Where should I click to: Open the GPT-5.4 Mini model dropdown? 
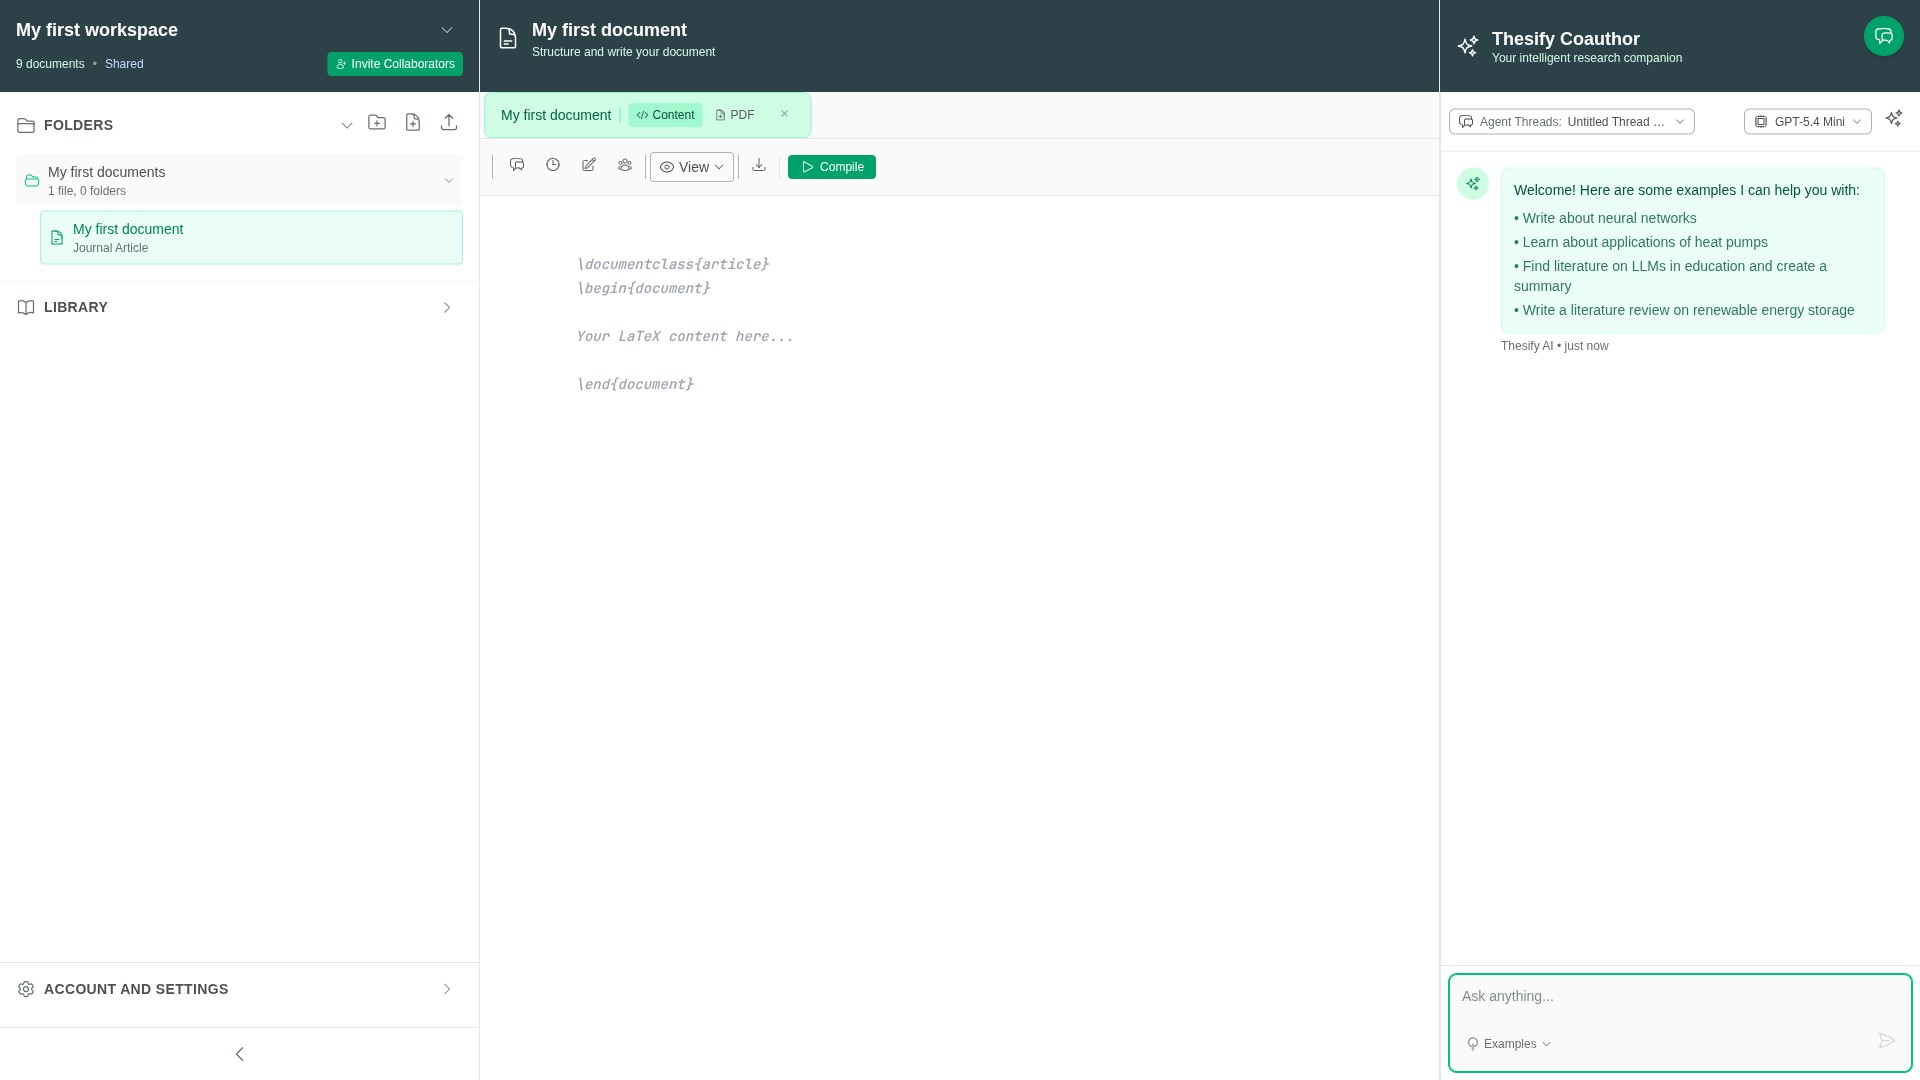[1808, 122]
